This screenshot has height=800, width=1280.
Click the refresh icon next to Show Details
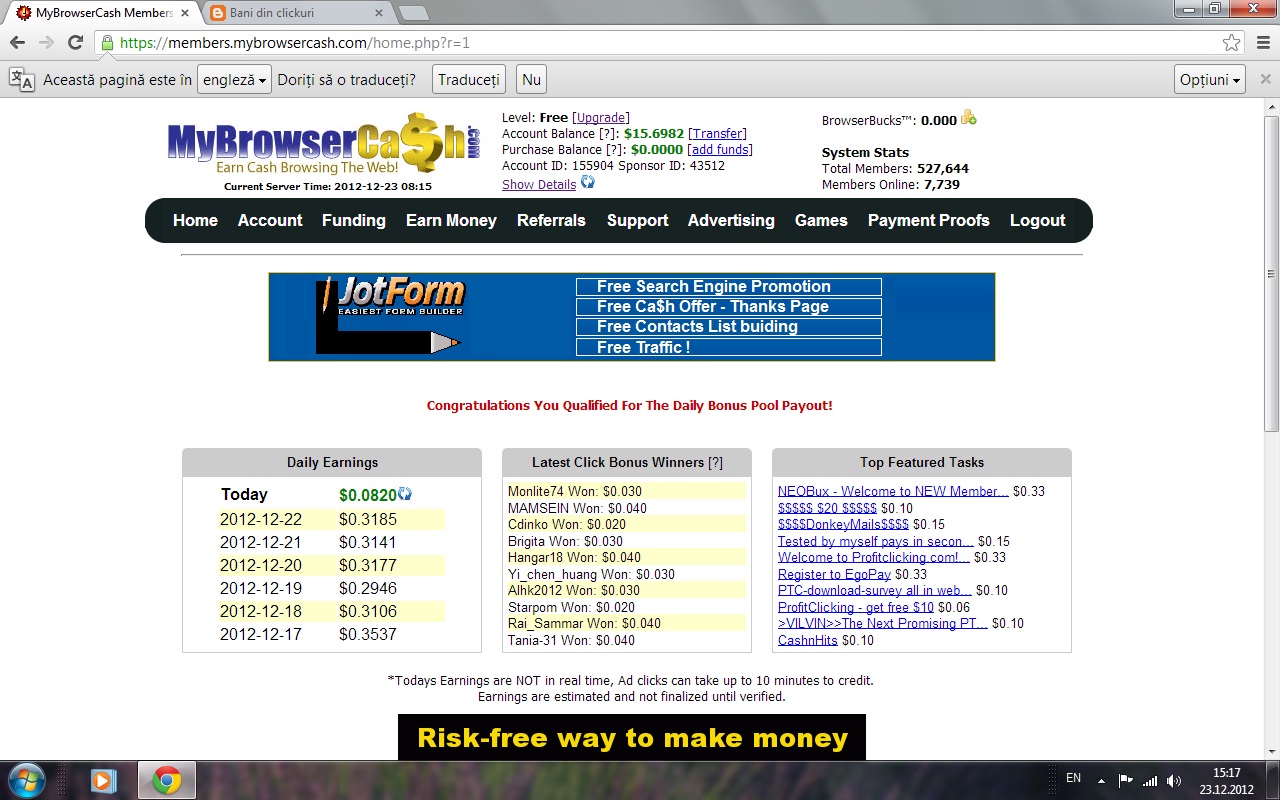pos(587,184)
